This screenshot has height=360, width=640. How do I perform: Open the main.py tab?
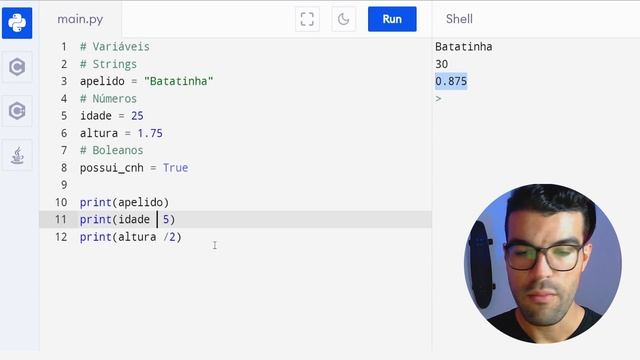coord(80,19)
